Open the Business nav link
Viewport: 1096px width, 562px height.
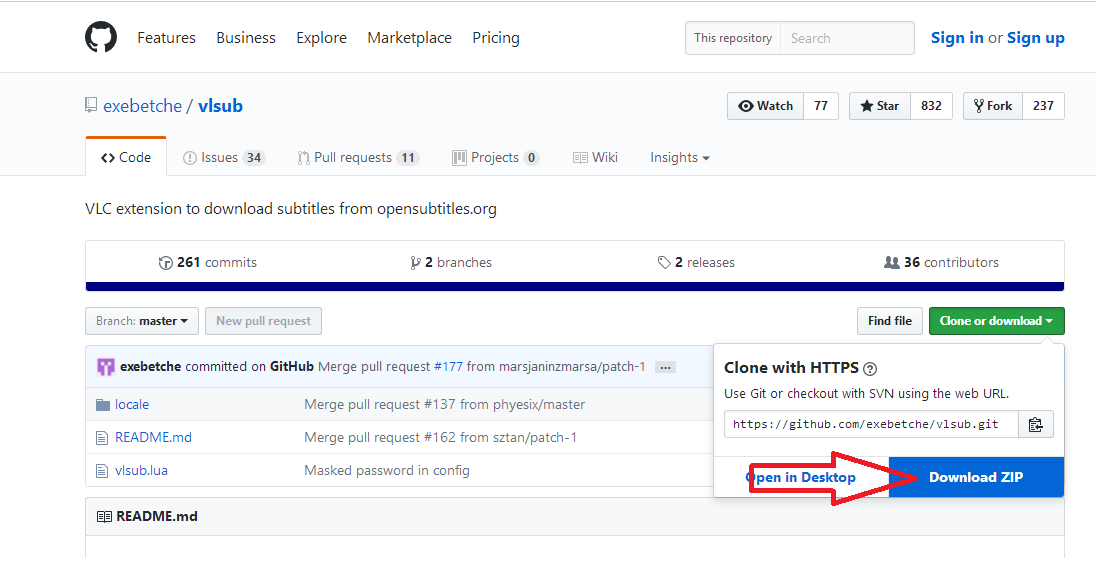coord(246,38)
